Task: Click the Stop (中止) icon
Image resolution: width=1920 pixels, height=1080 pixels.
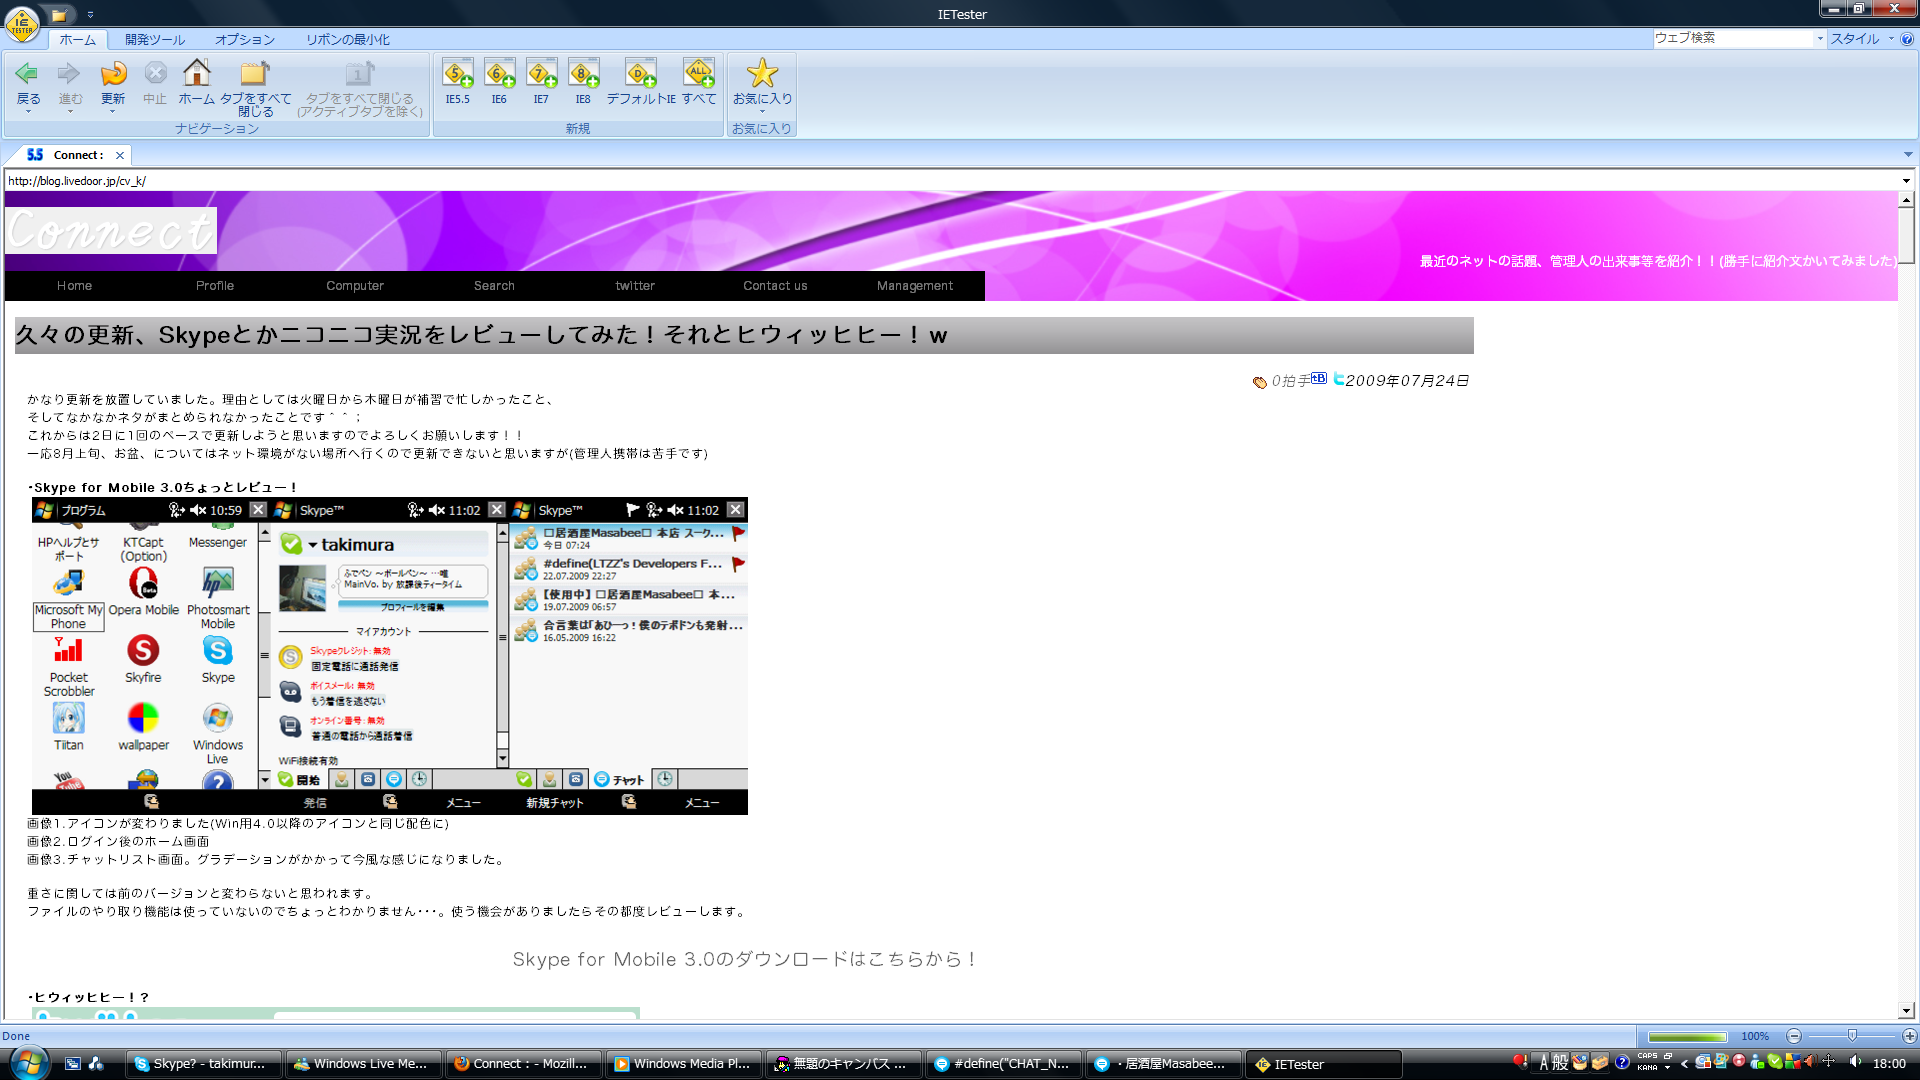Action: pos(155,73)
